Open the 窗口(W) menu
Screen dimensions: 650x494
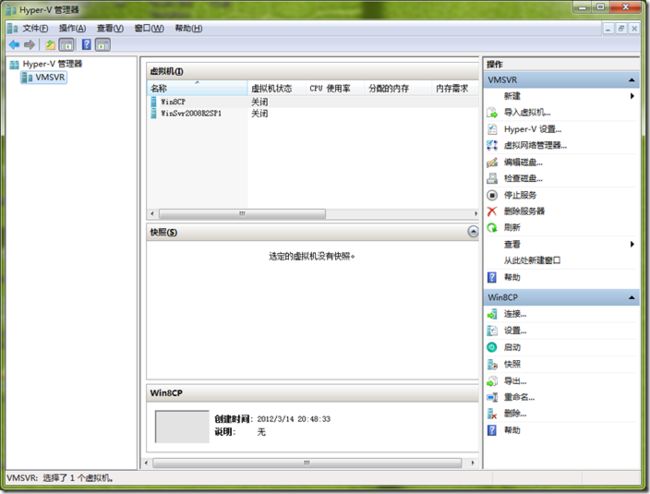pyautogui.click(x=149, y=28)
